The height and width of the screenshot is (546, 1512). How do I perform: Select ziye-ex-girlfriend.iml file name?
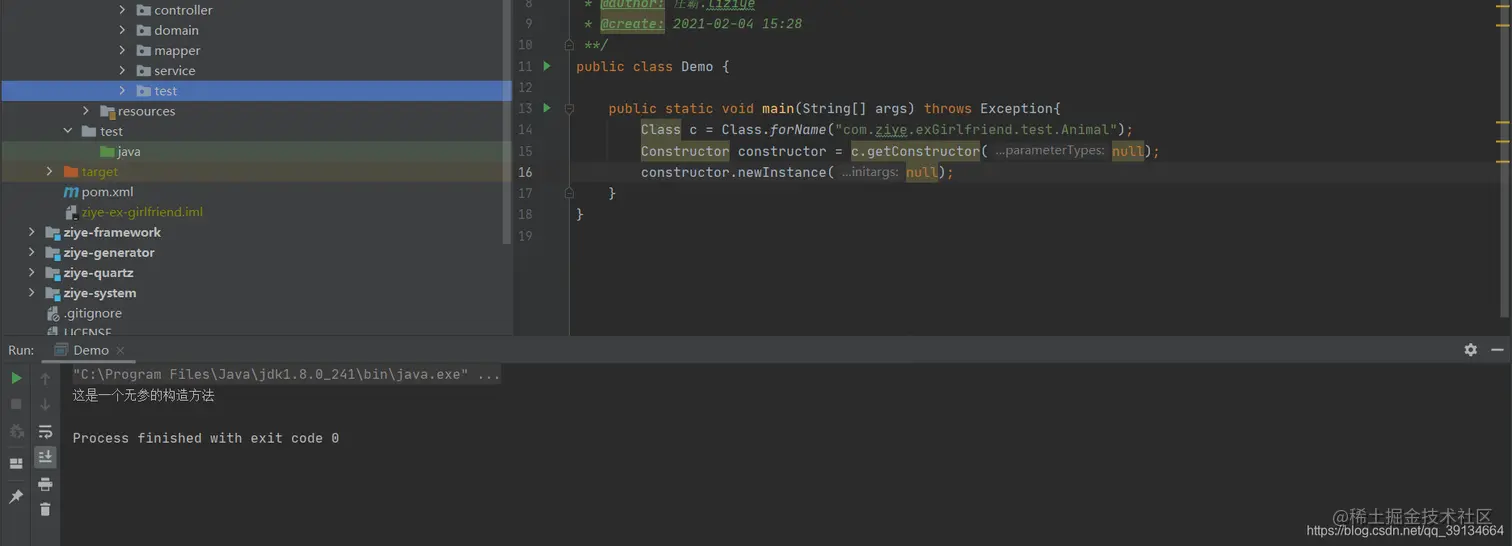coord(142,212)
